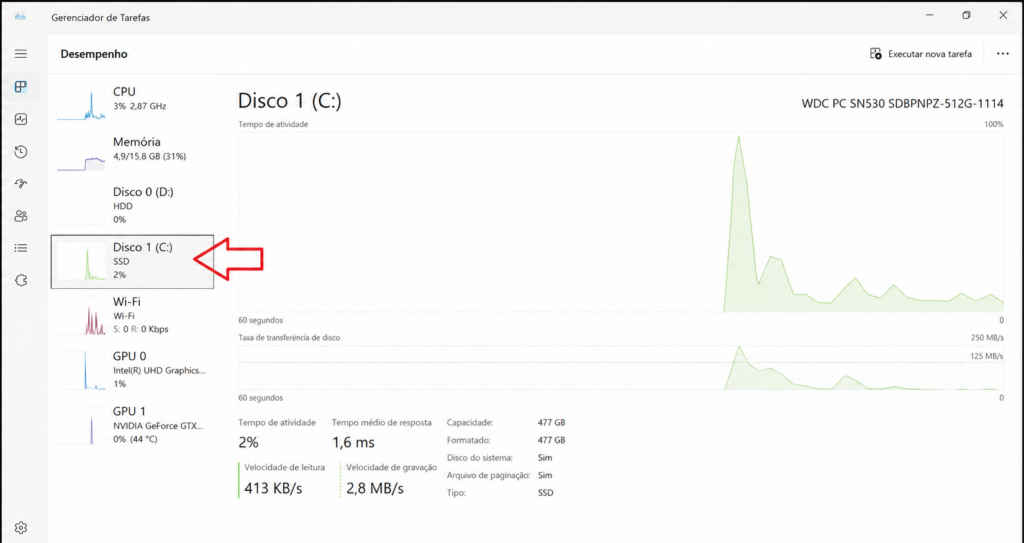
Task: Open the Details list icon
Action: click(21, 248)
